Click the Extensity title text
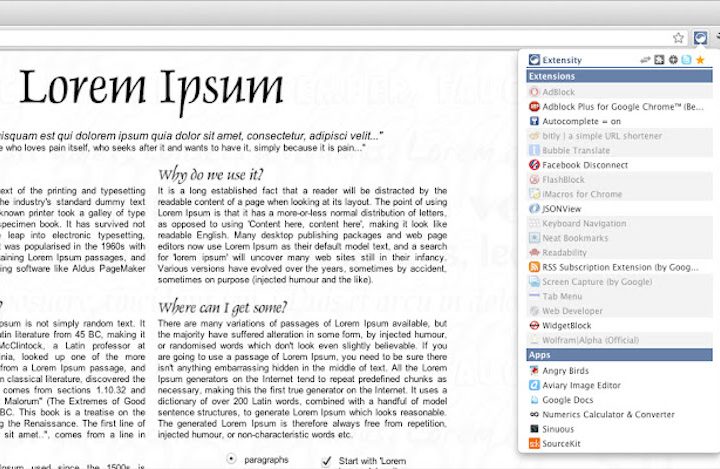The image size is (720, 469). point(562,60)
